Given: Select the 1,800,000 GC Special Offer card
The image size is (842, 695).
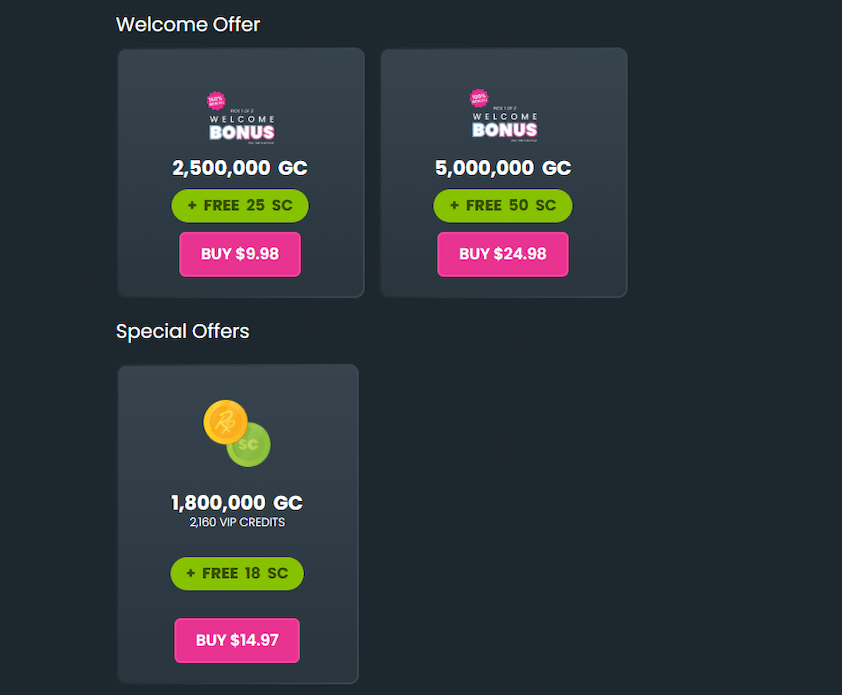Looking at the screenshot, I should (x=237, y=523).
